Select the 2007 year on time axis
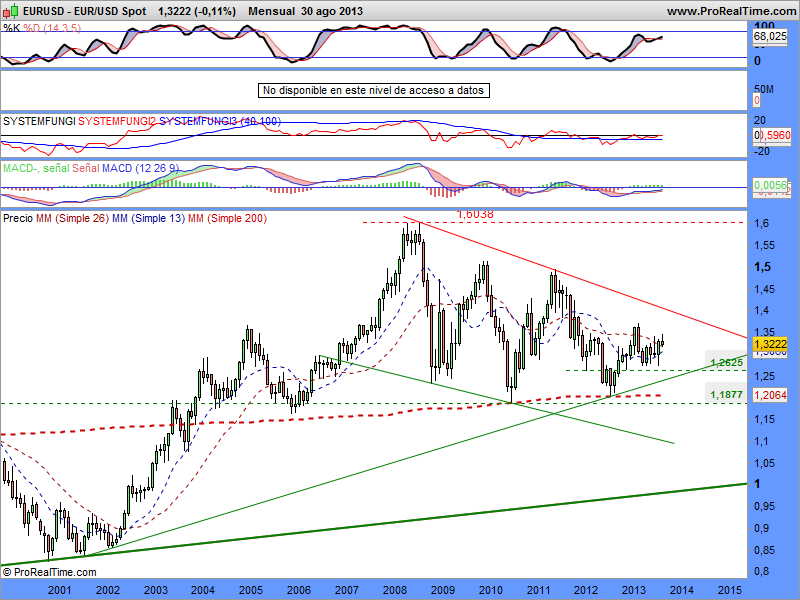The width and height of the screenshot is (800, 600). coord(347,590)
